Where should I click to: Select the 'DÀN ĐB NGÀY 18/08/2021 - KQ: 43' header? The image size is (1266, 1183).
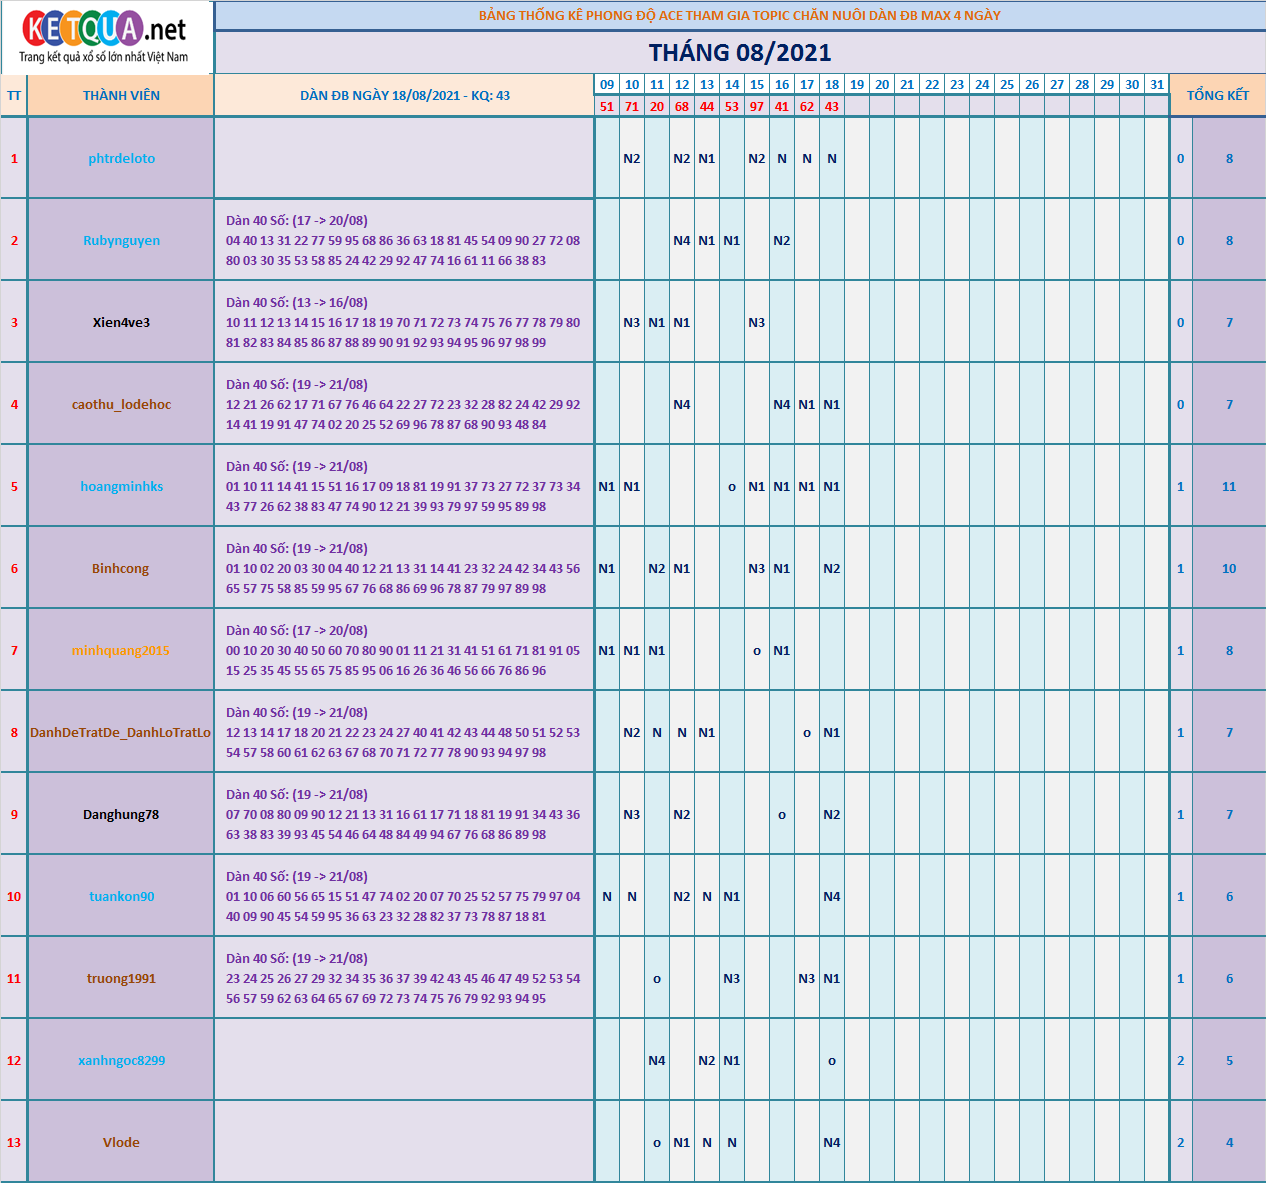[x=405, y=96]
